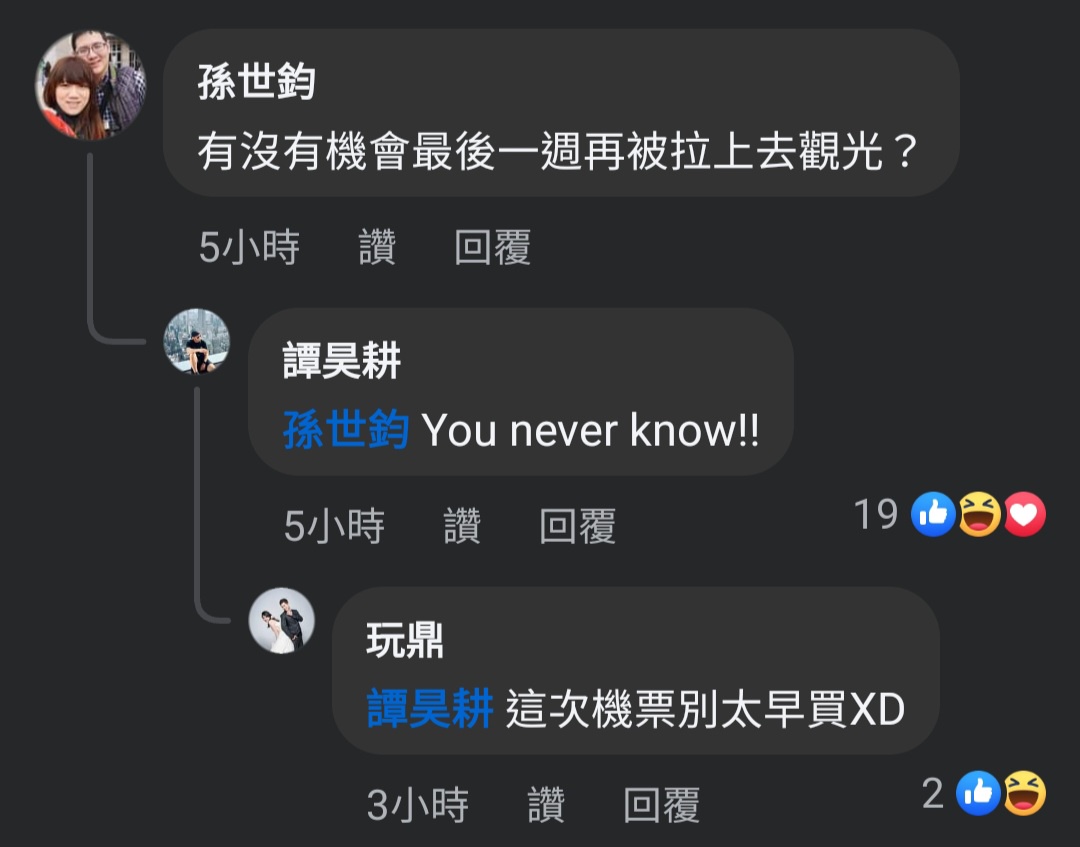The image size is (1080, 847).
Task: Open the 玩鼎 commenter name link
Action: pyautogui.click(x=405, y=640)
